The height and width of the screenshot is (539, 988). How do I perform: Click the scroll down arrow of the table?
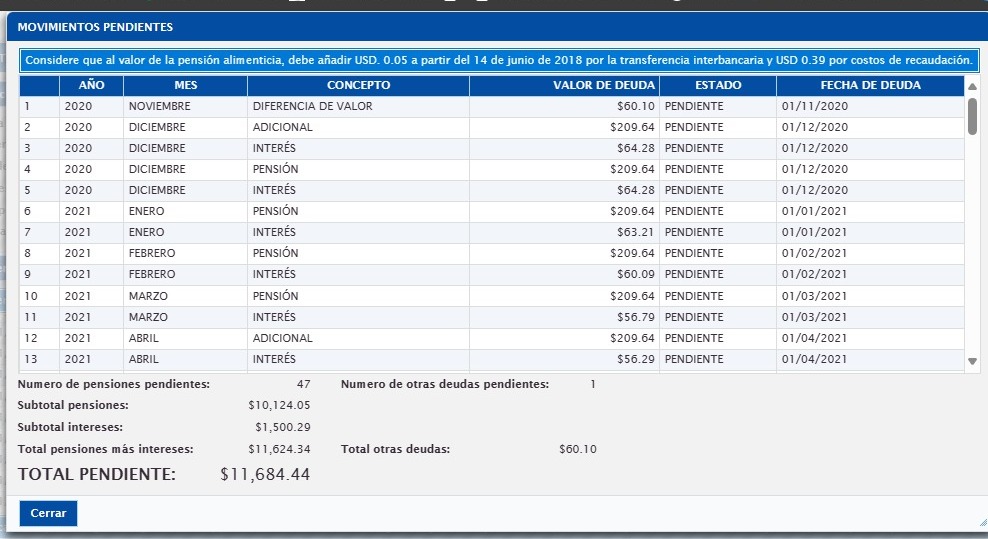click(x=972, y=361)
